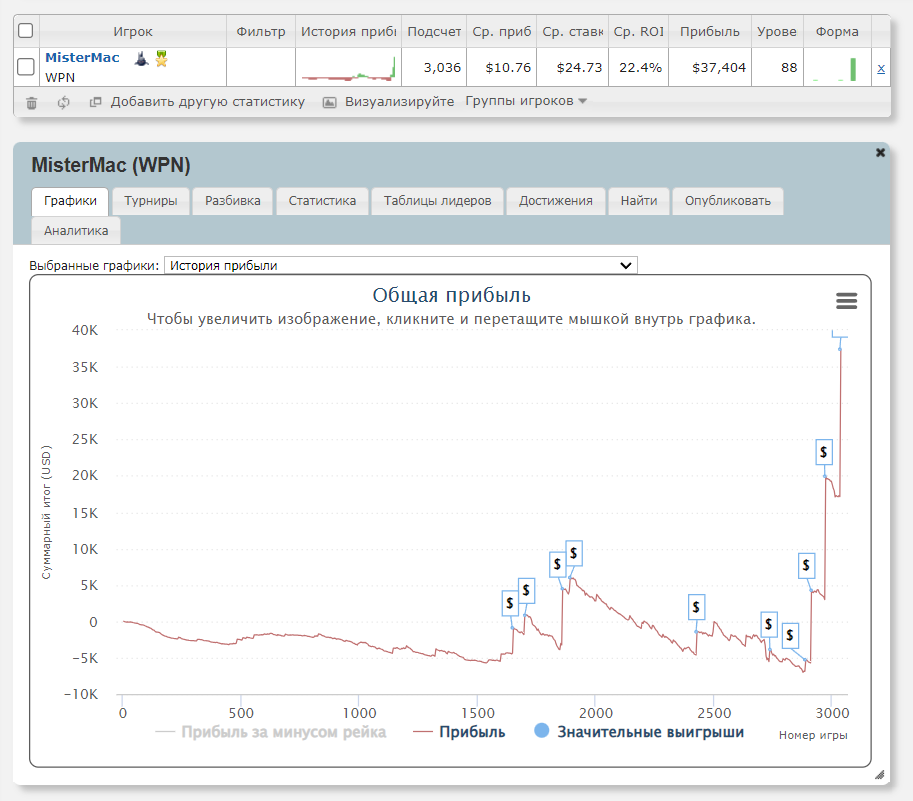Open the chart hamburger menu icon
Viewport: 913px width, 801px height.
point(846,301)
